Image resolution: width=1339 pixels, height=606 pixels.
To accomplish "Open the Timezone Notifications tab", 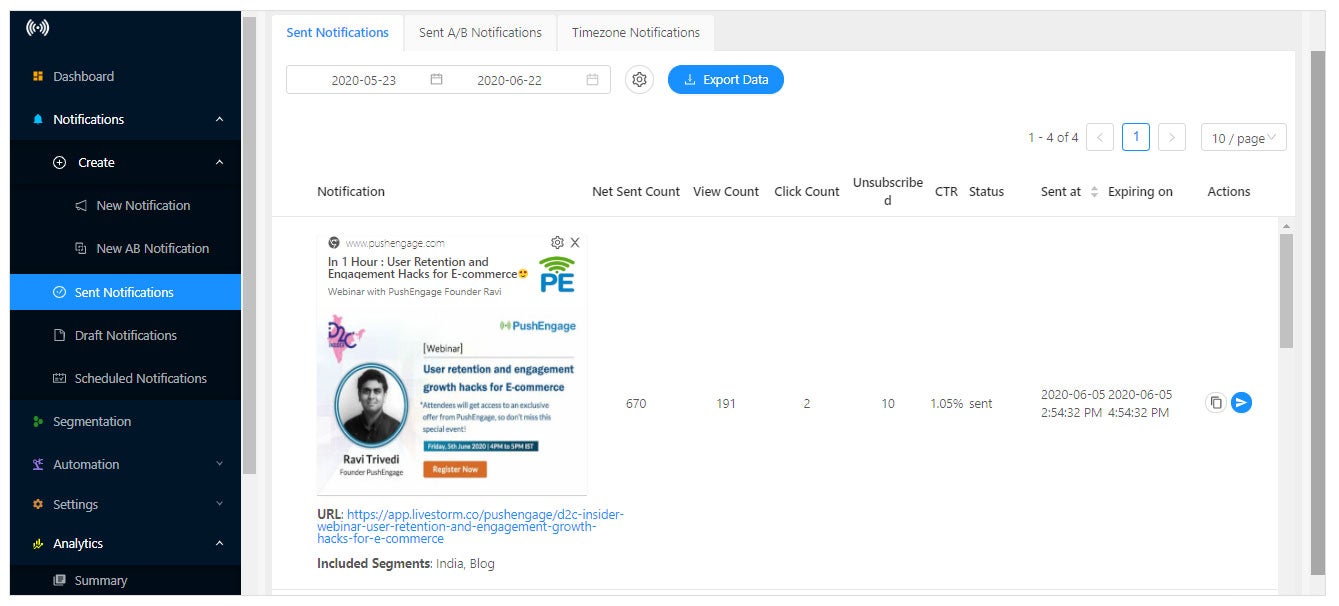I will (634, 32).
